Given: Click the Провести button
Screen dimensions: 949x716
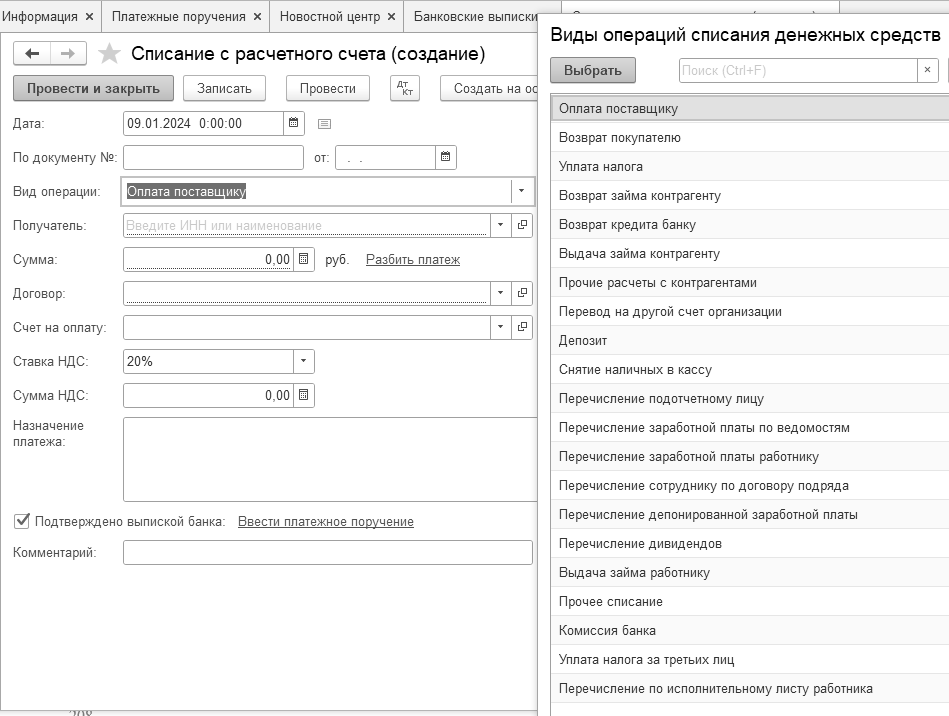Looking at the screenshot, I should tap(327, 88).
